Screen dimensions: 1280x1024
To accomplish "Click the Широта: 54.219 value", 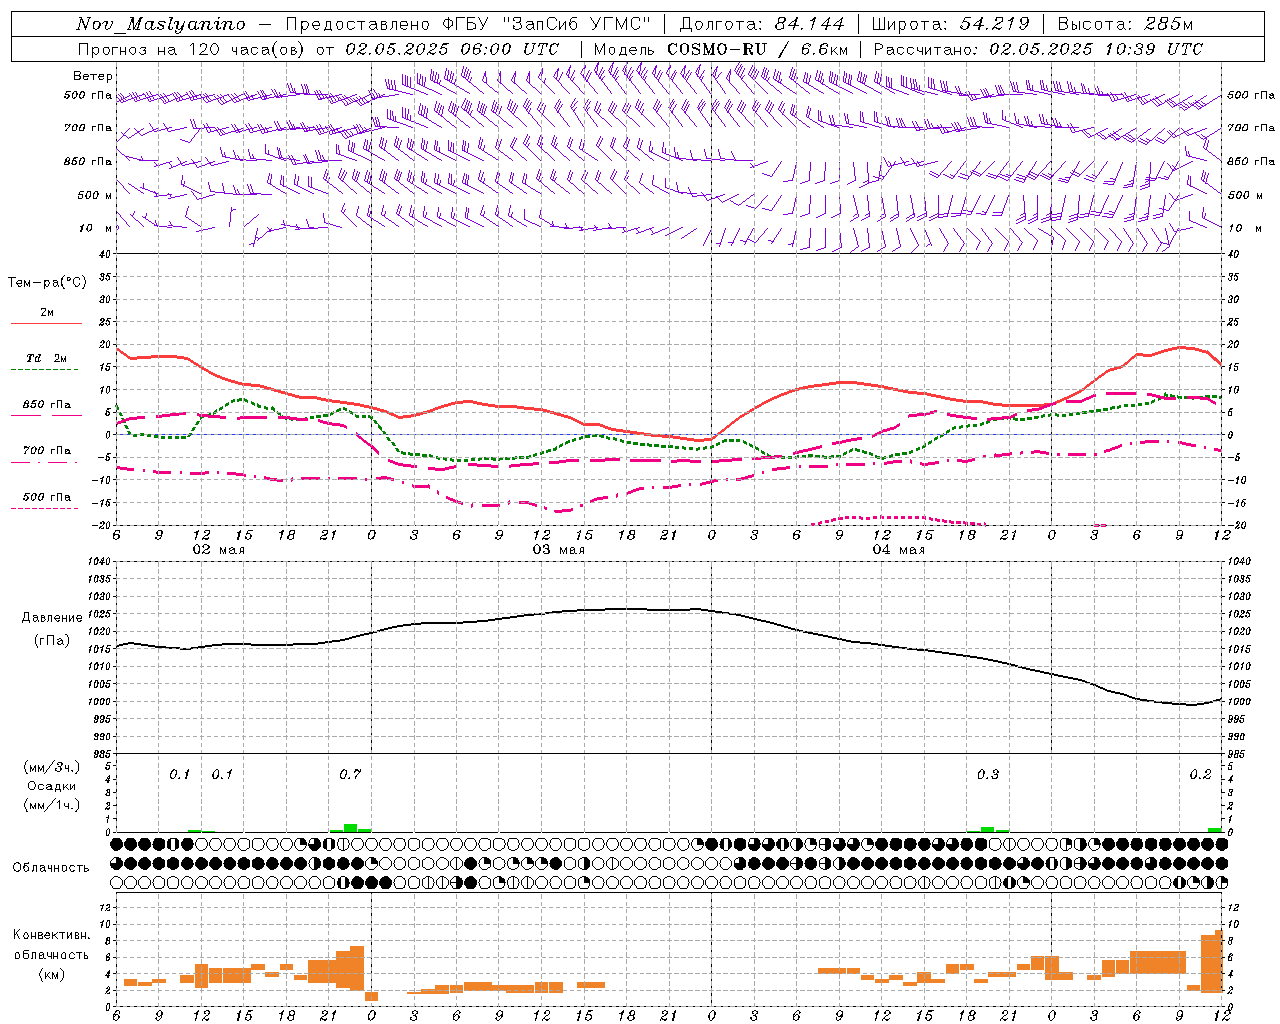I will tap(950, 24).
